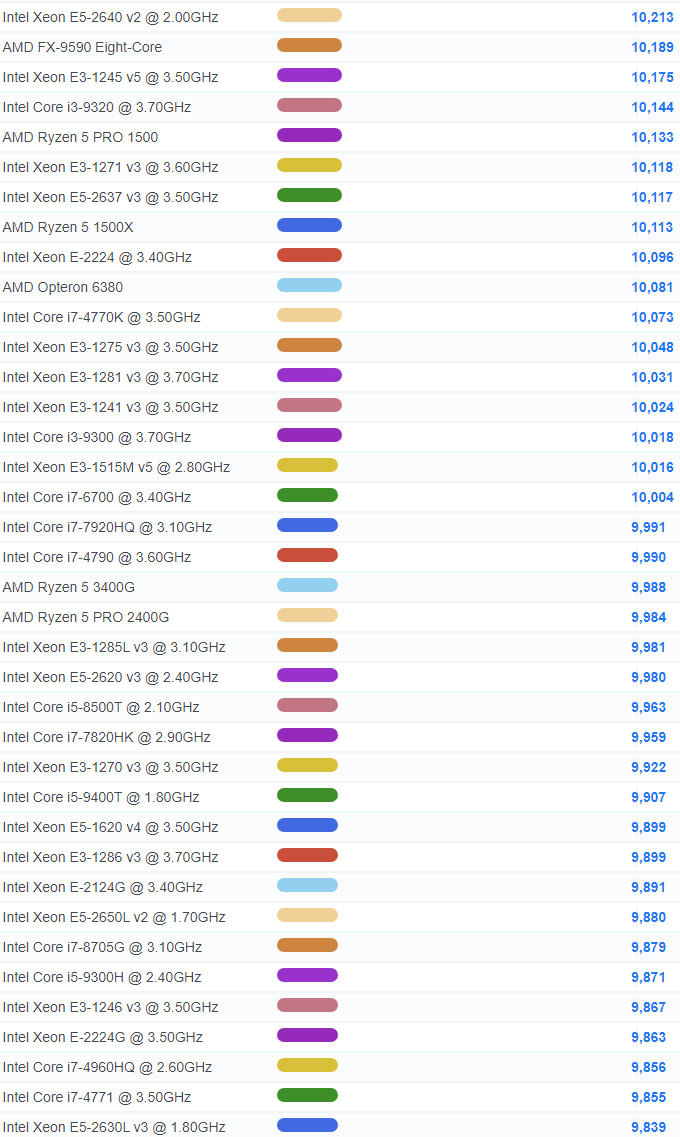The image size is (680, 1137).
Task: Open the AMD Ryzen 5 1500X link
Action: click(67, 227)
